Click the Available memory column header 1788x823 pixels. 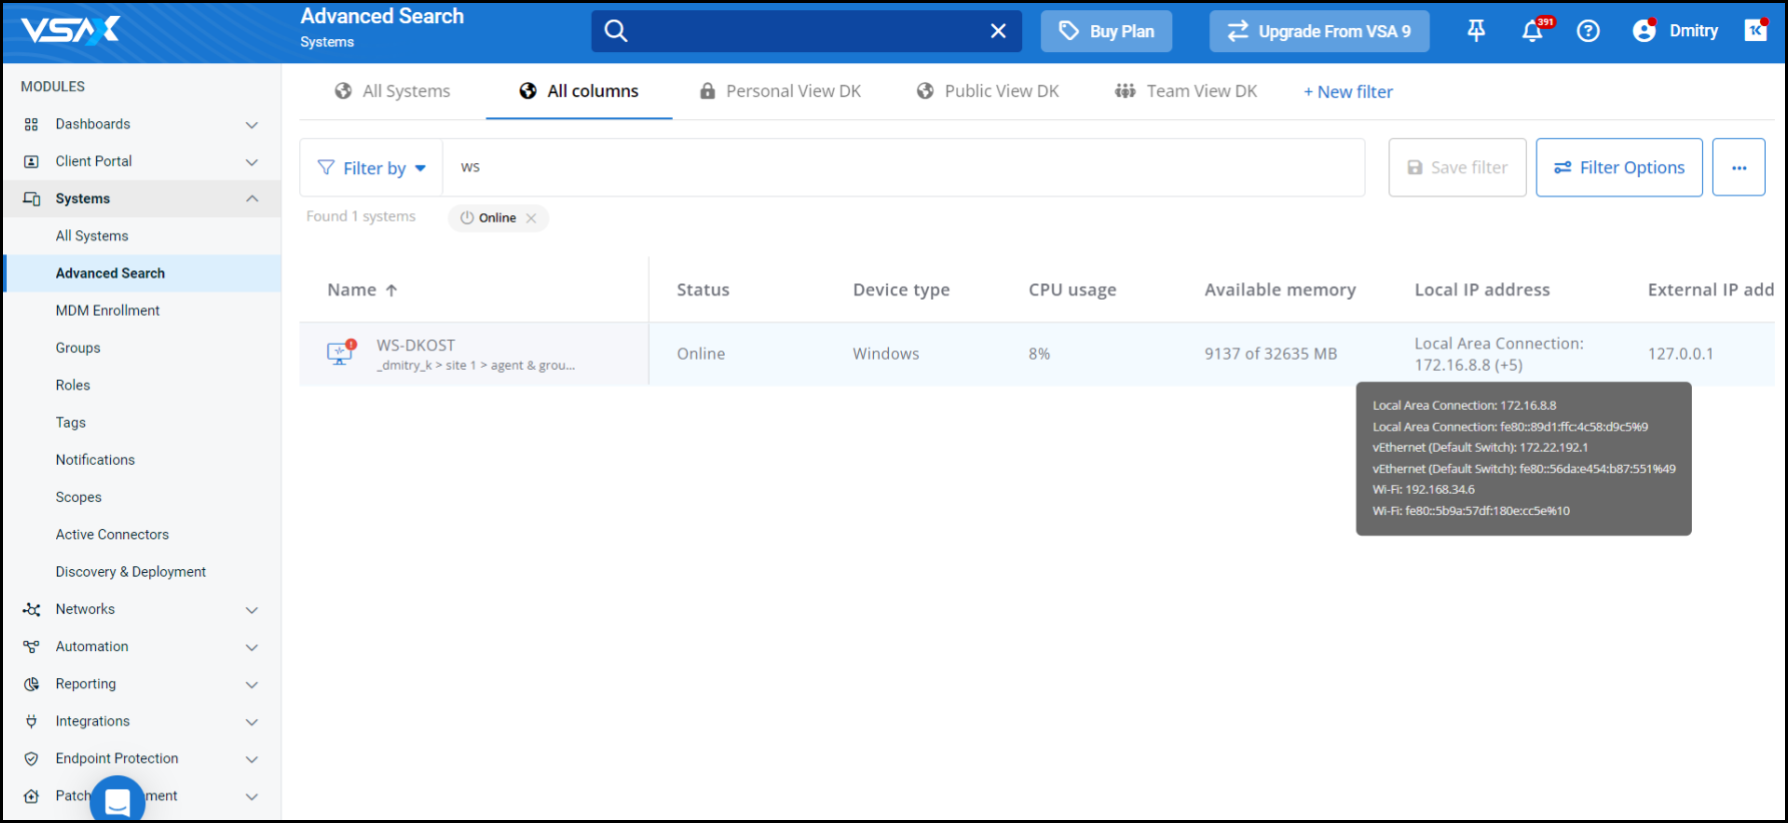pos(1280,290)
